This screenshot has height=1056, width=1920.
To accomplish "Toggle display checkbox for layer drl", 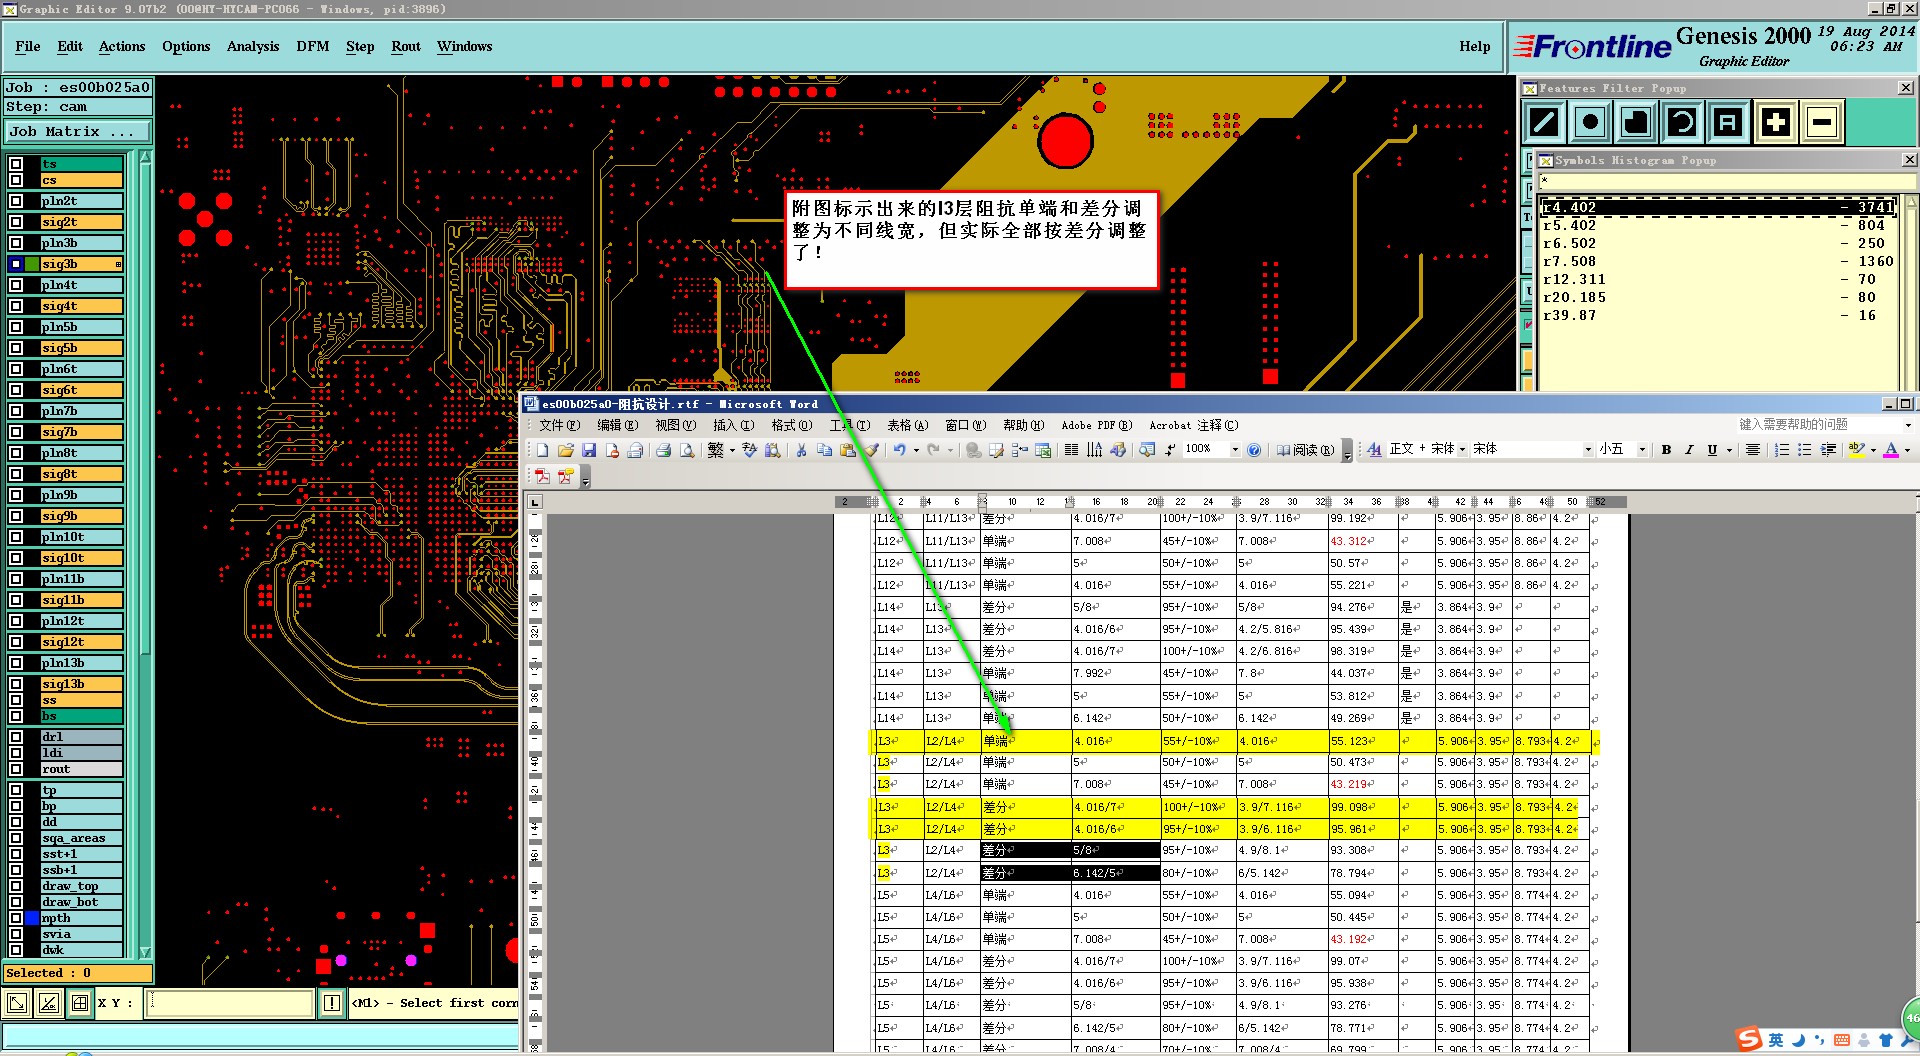I will coord(16,737).
